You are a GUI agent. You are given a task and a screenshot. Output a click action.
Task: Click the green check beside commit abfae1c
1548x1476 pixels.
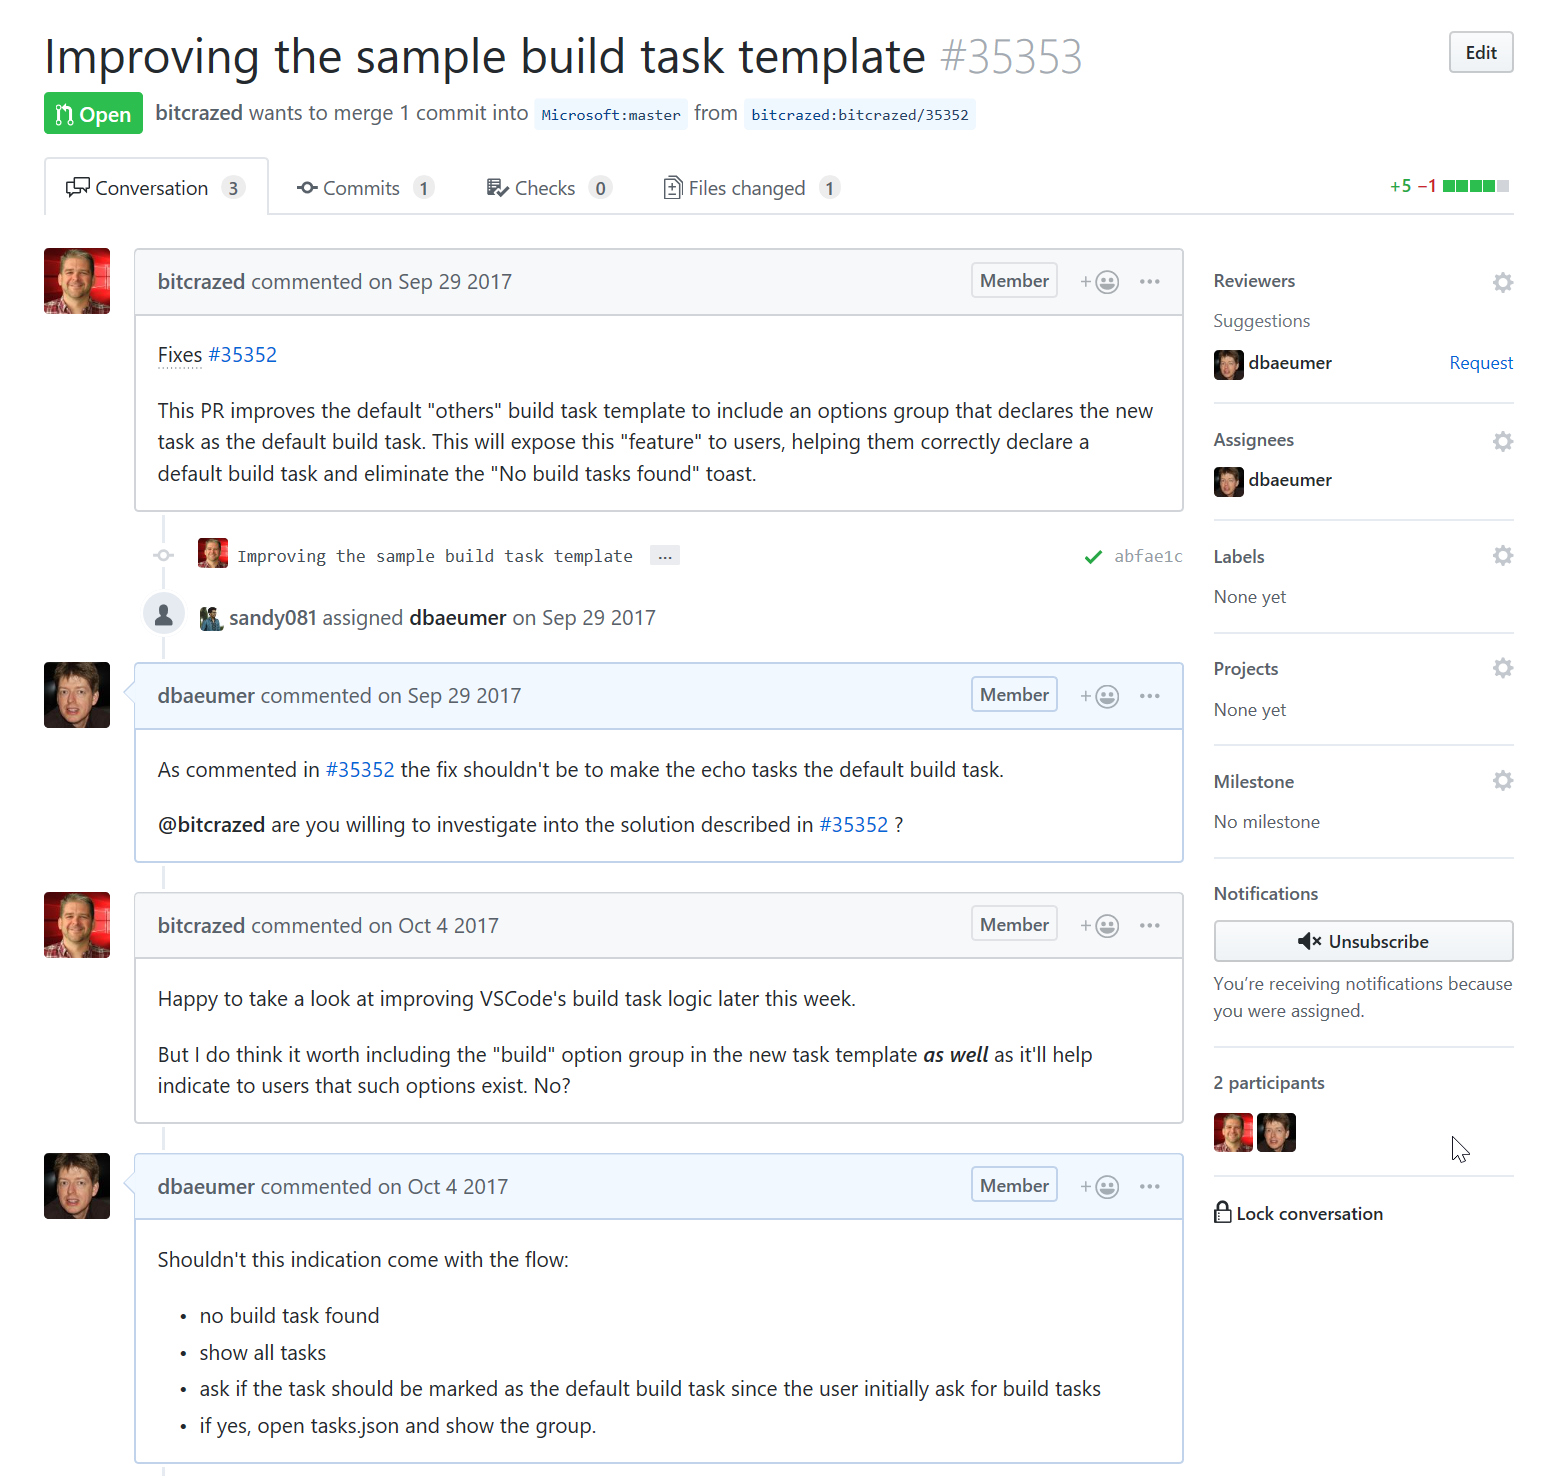(x=1092, y=557)
